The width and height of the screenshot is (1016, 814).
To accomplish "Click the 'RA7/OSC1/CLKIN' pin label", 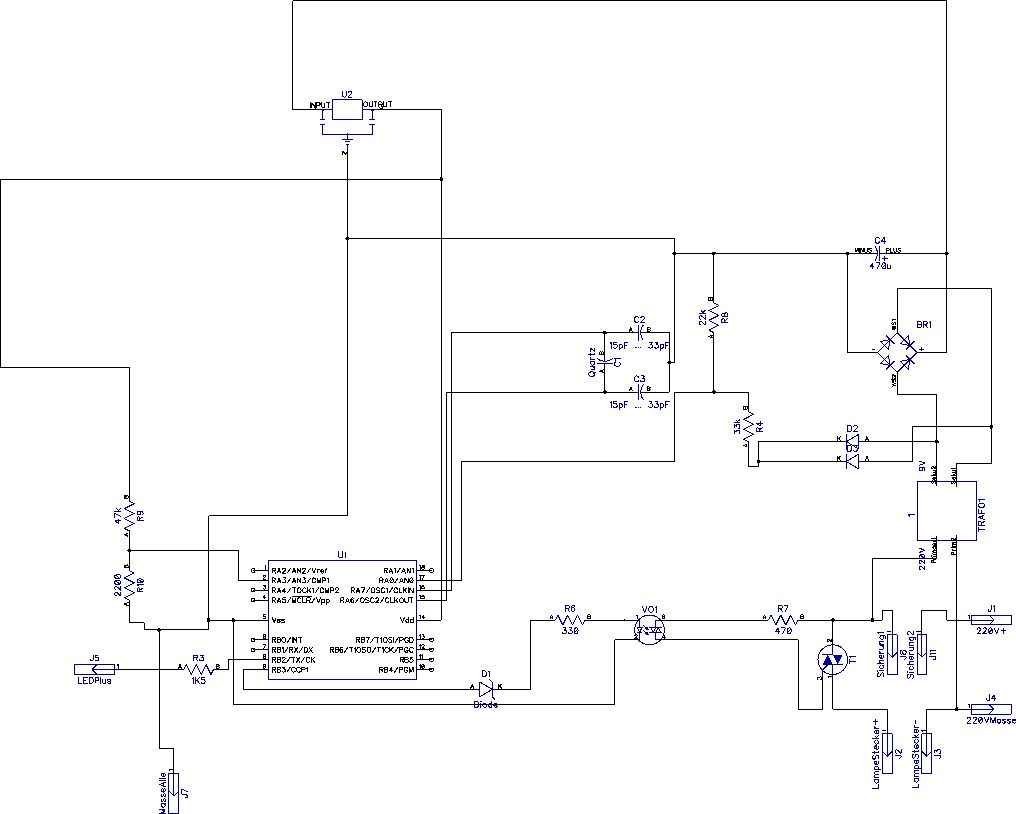I will coord(382,590).
